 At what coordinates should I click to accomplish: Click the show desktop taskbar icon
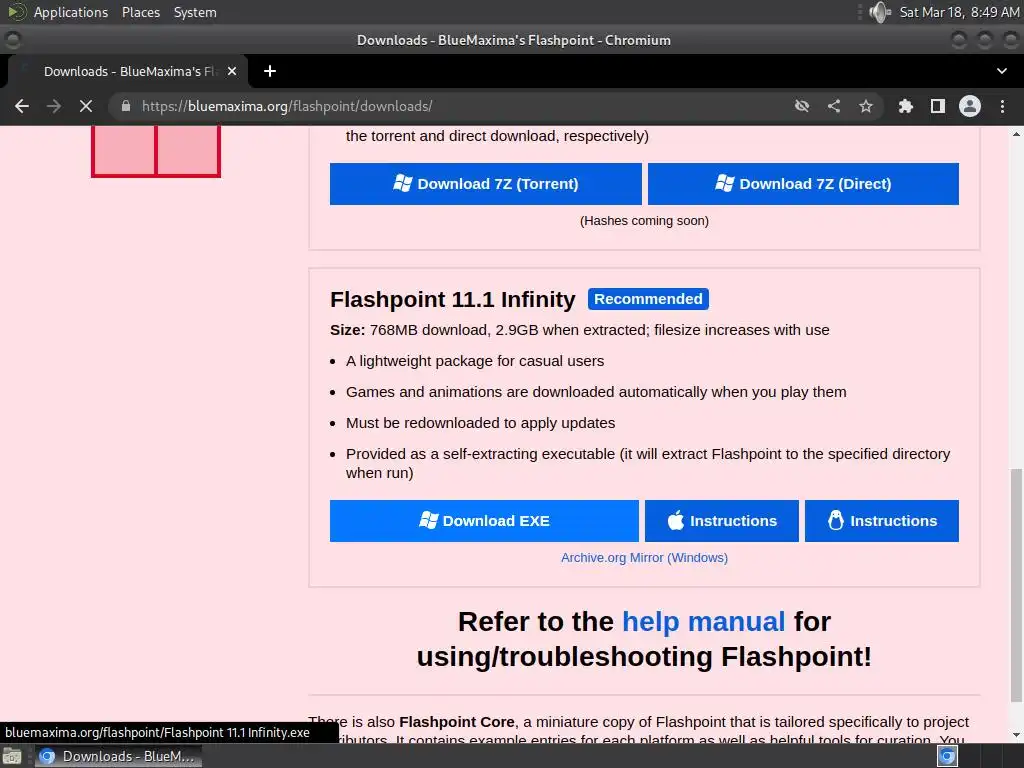[12, 756]
